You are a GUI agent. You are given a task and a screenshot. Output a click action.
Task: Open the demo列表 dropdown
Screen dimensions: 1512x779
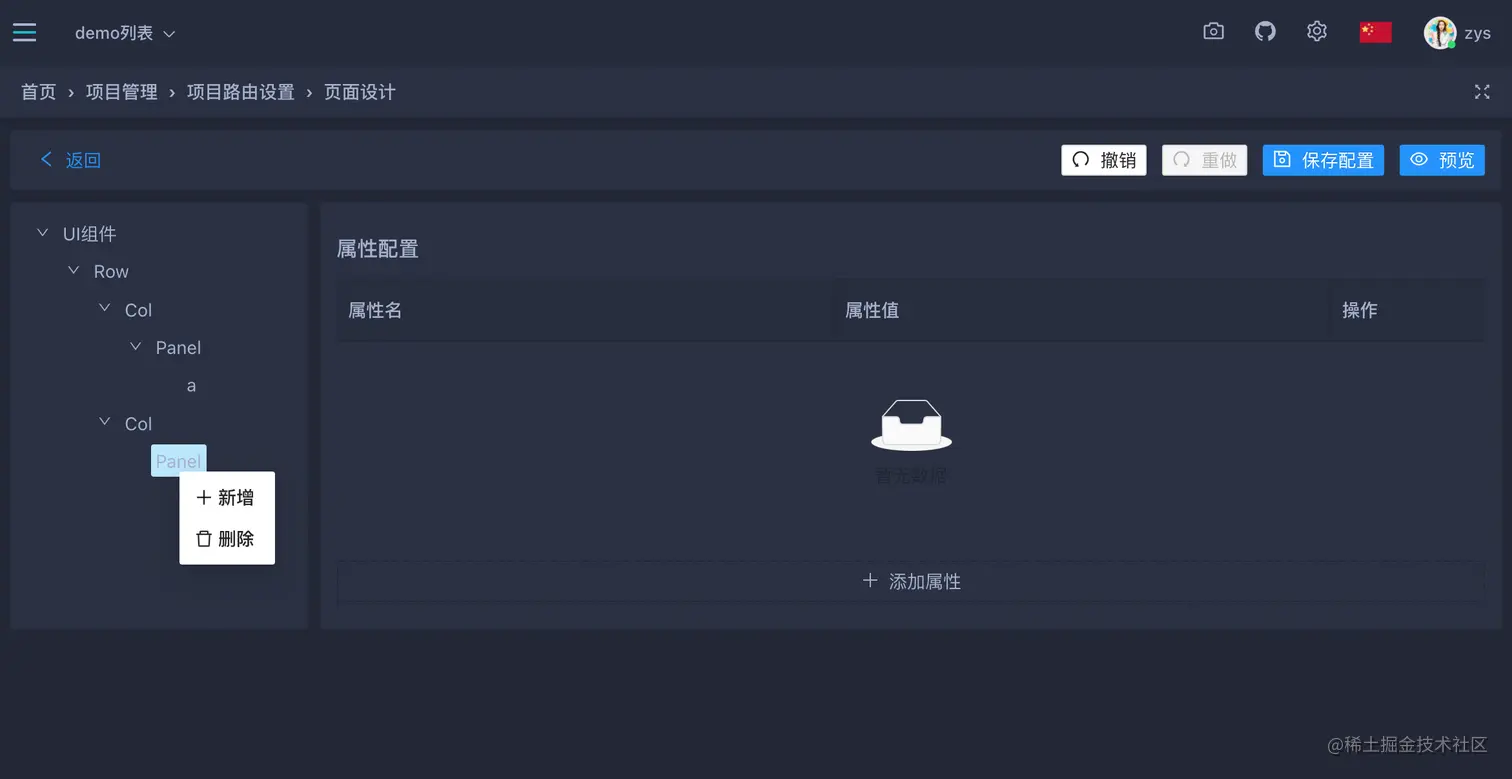(x=125, y=33)
